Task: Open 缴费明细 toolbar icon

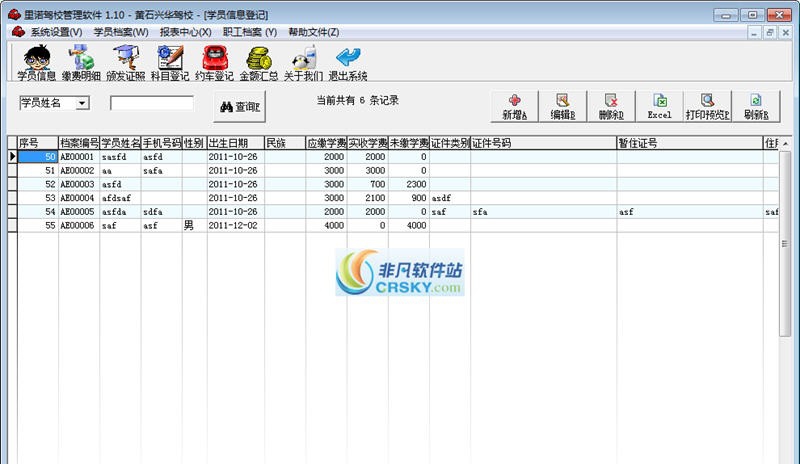Action: point(81,63)
